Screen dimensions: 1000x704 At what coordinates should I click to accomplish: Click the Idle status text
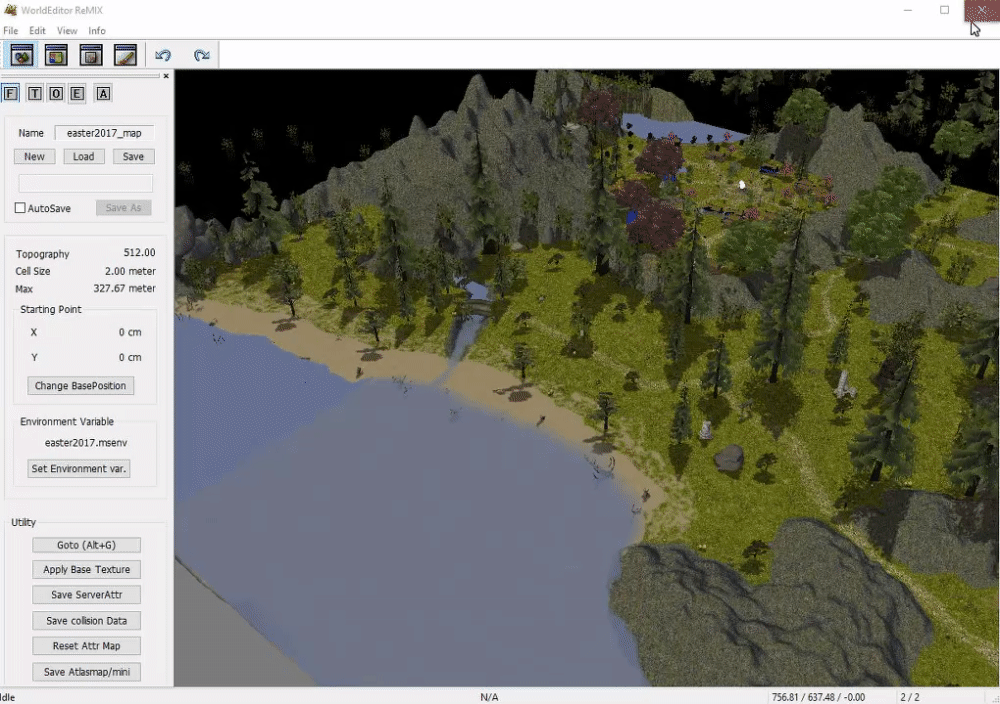pos(8,697)
